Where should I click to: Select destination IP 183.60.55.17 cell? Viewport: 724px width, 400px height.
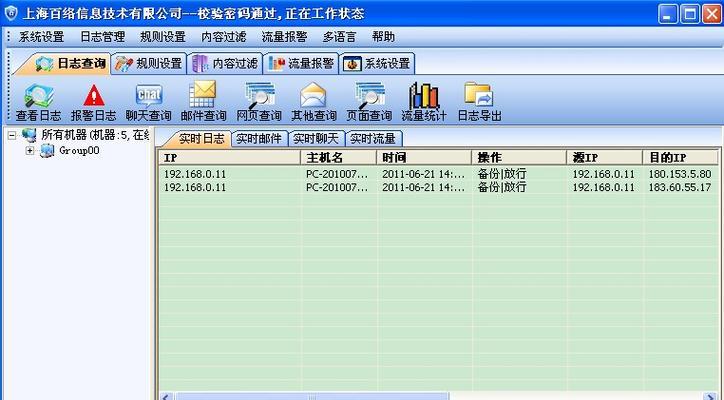point(680,187)
